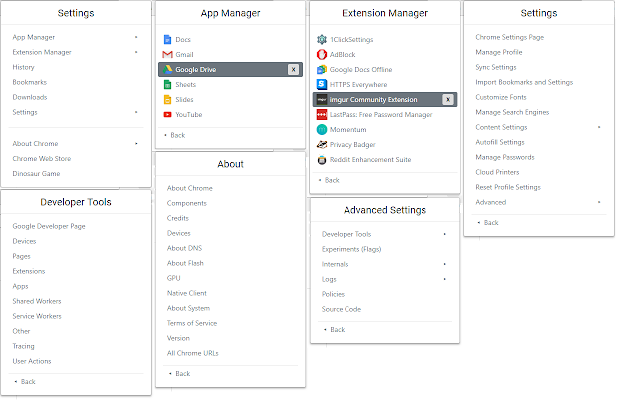Select Policies in Advanced Settings
640x400 pixels.
[x=333, y=294]
